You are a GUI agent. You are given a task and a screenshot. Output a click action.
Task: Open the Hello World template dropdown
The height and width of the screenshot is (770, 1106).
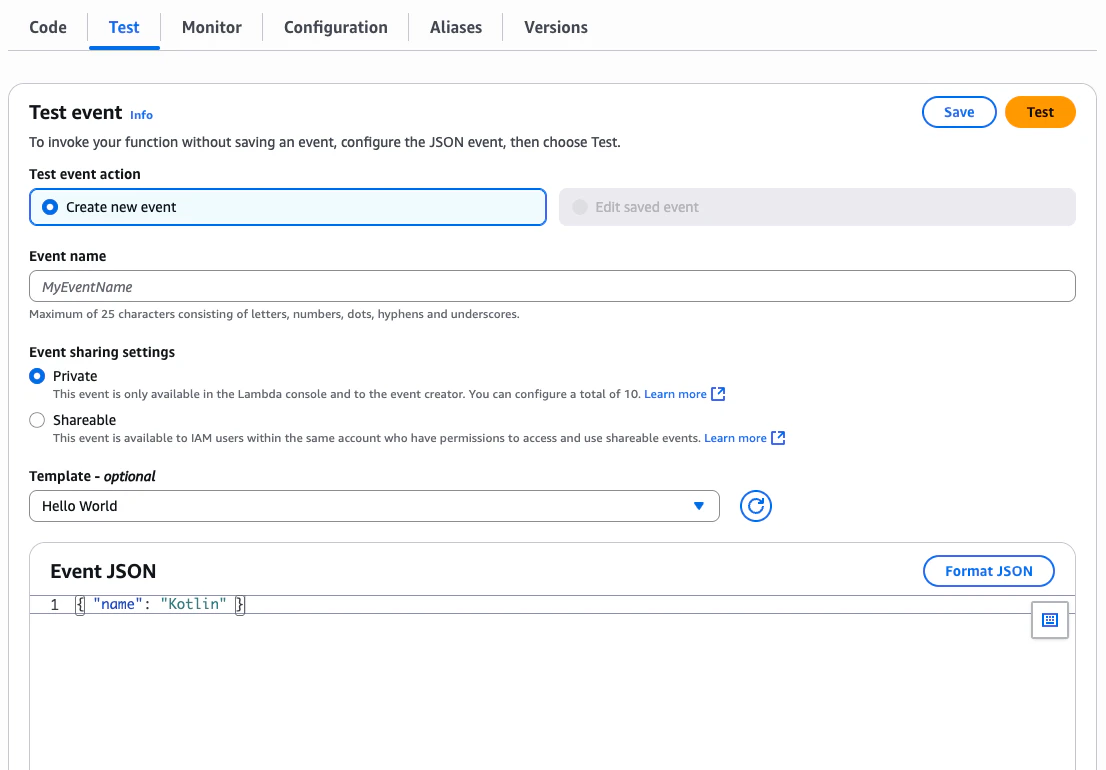tap(374, 506)
